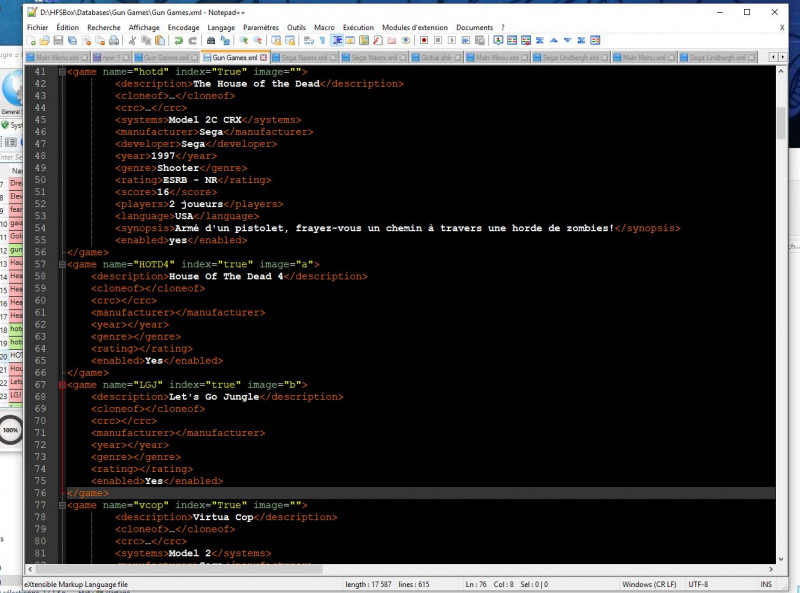
Task: Click the vertical scrollbar thumb
Action: point(781,123)
